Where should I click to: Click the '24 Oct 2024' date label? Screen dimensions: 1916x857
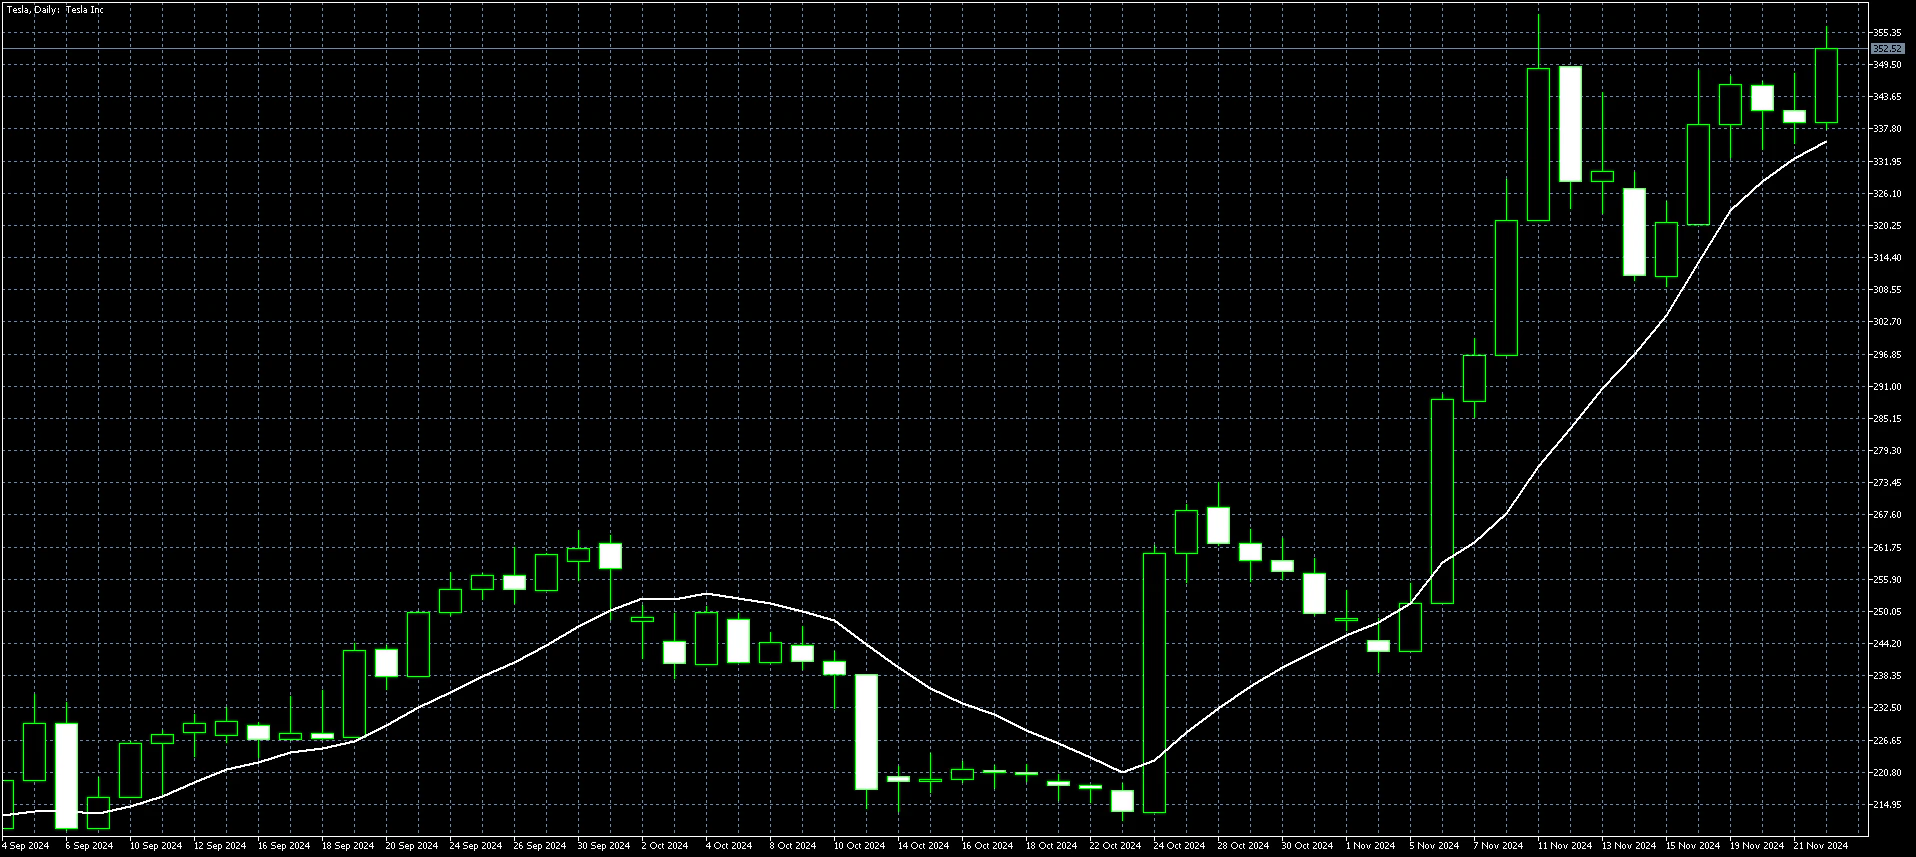click(1177, 846)
